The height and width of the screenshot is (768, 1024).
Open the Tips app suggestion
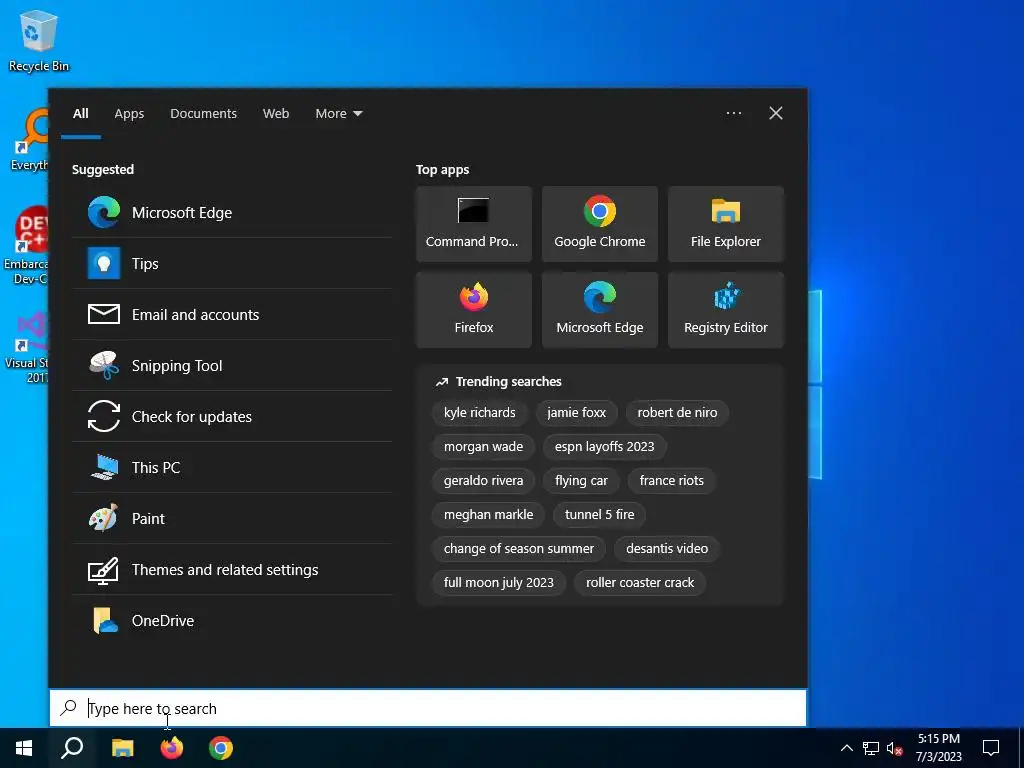[232, 263]
